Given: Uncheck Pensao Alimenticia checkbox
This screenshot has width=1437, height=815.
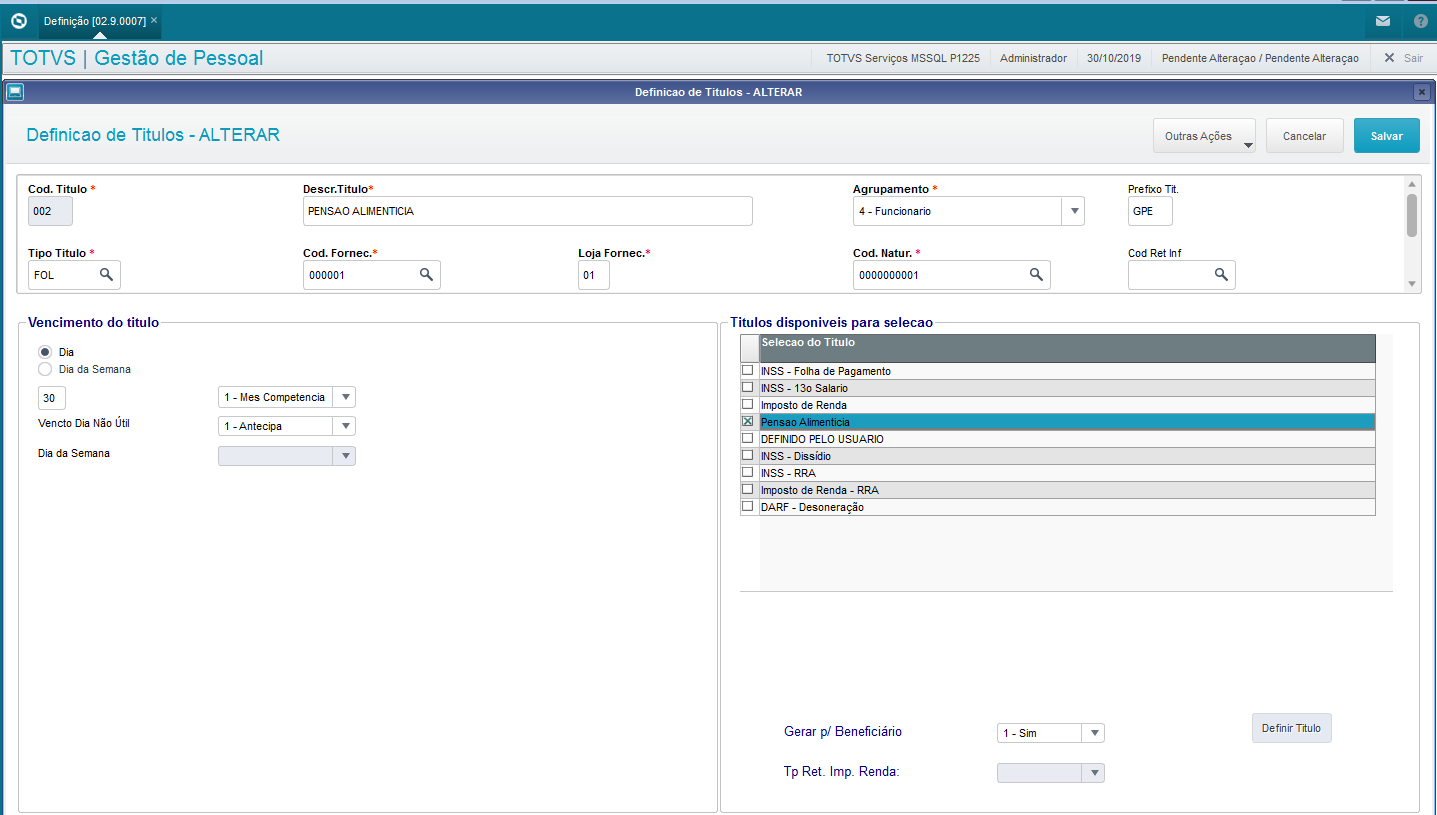Looking at the screenshot, I should [747, 421].
